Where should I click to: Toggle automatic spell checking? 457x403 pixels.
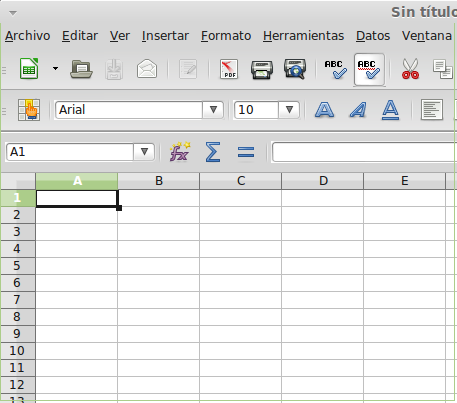coord(369,69)
